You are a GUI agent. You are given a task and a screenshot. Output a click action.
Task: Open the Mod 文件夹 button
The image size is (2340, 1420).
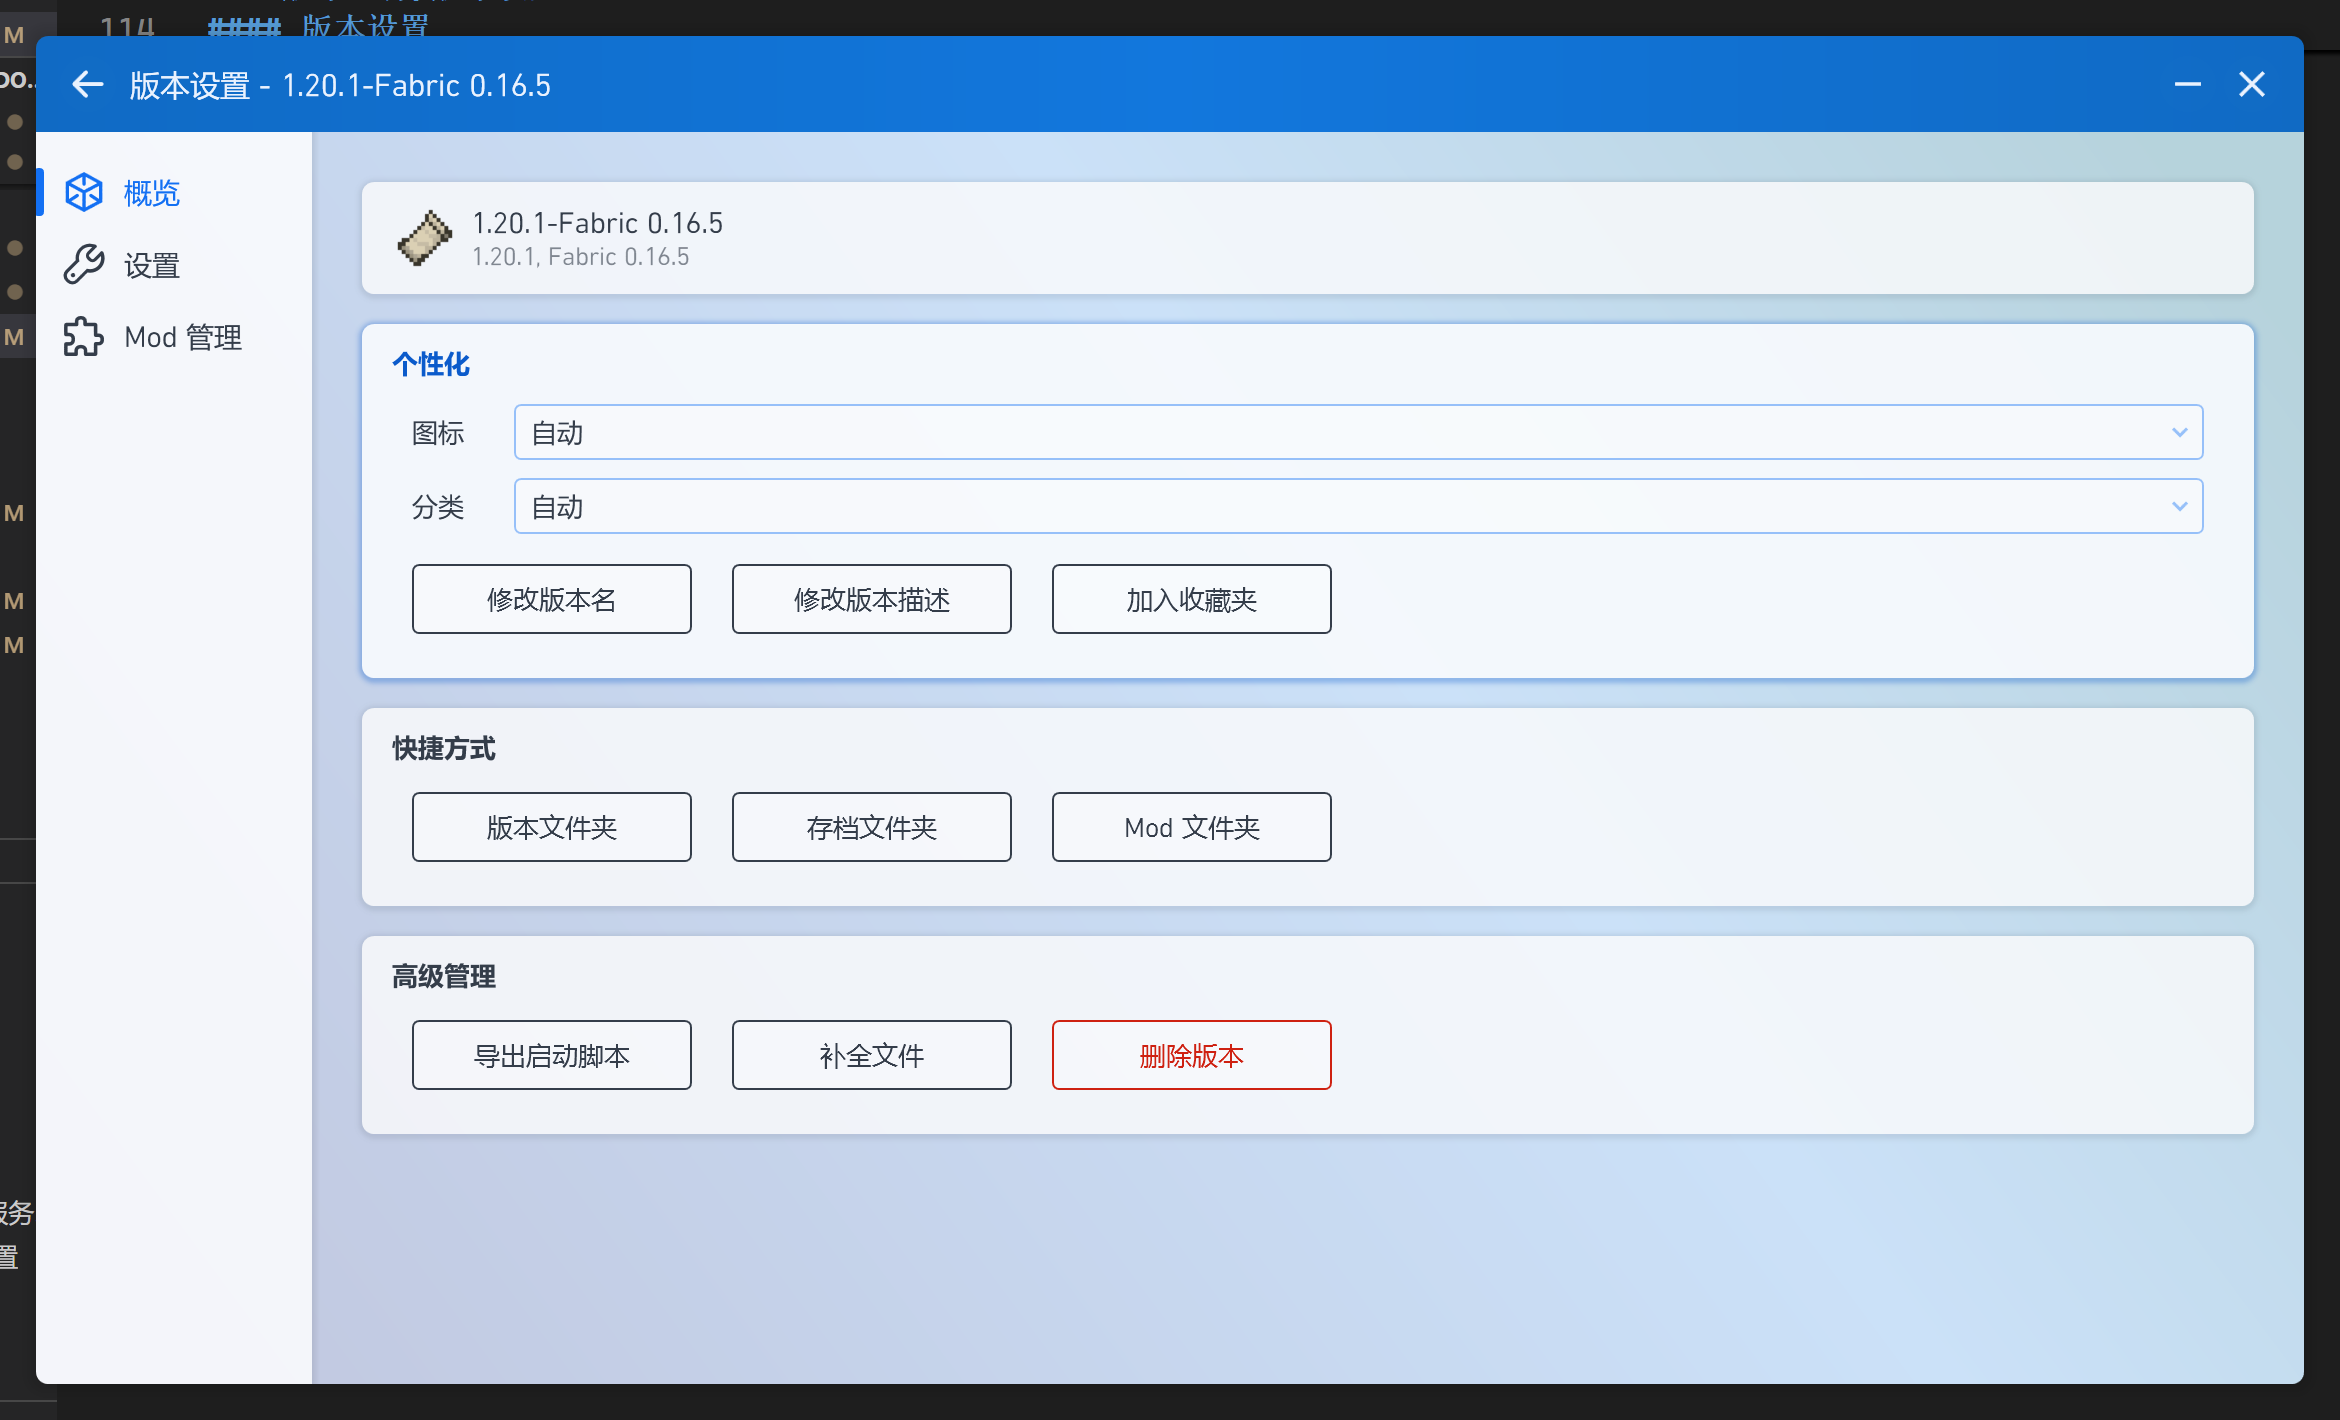click(x=1191, y=827)
